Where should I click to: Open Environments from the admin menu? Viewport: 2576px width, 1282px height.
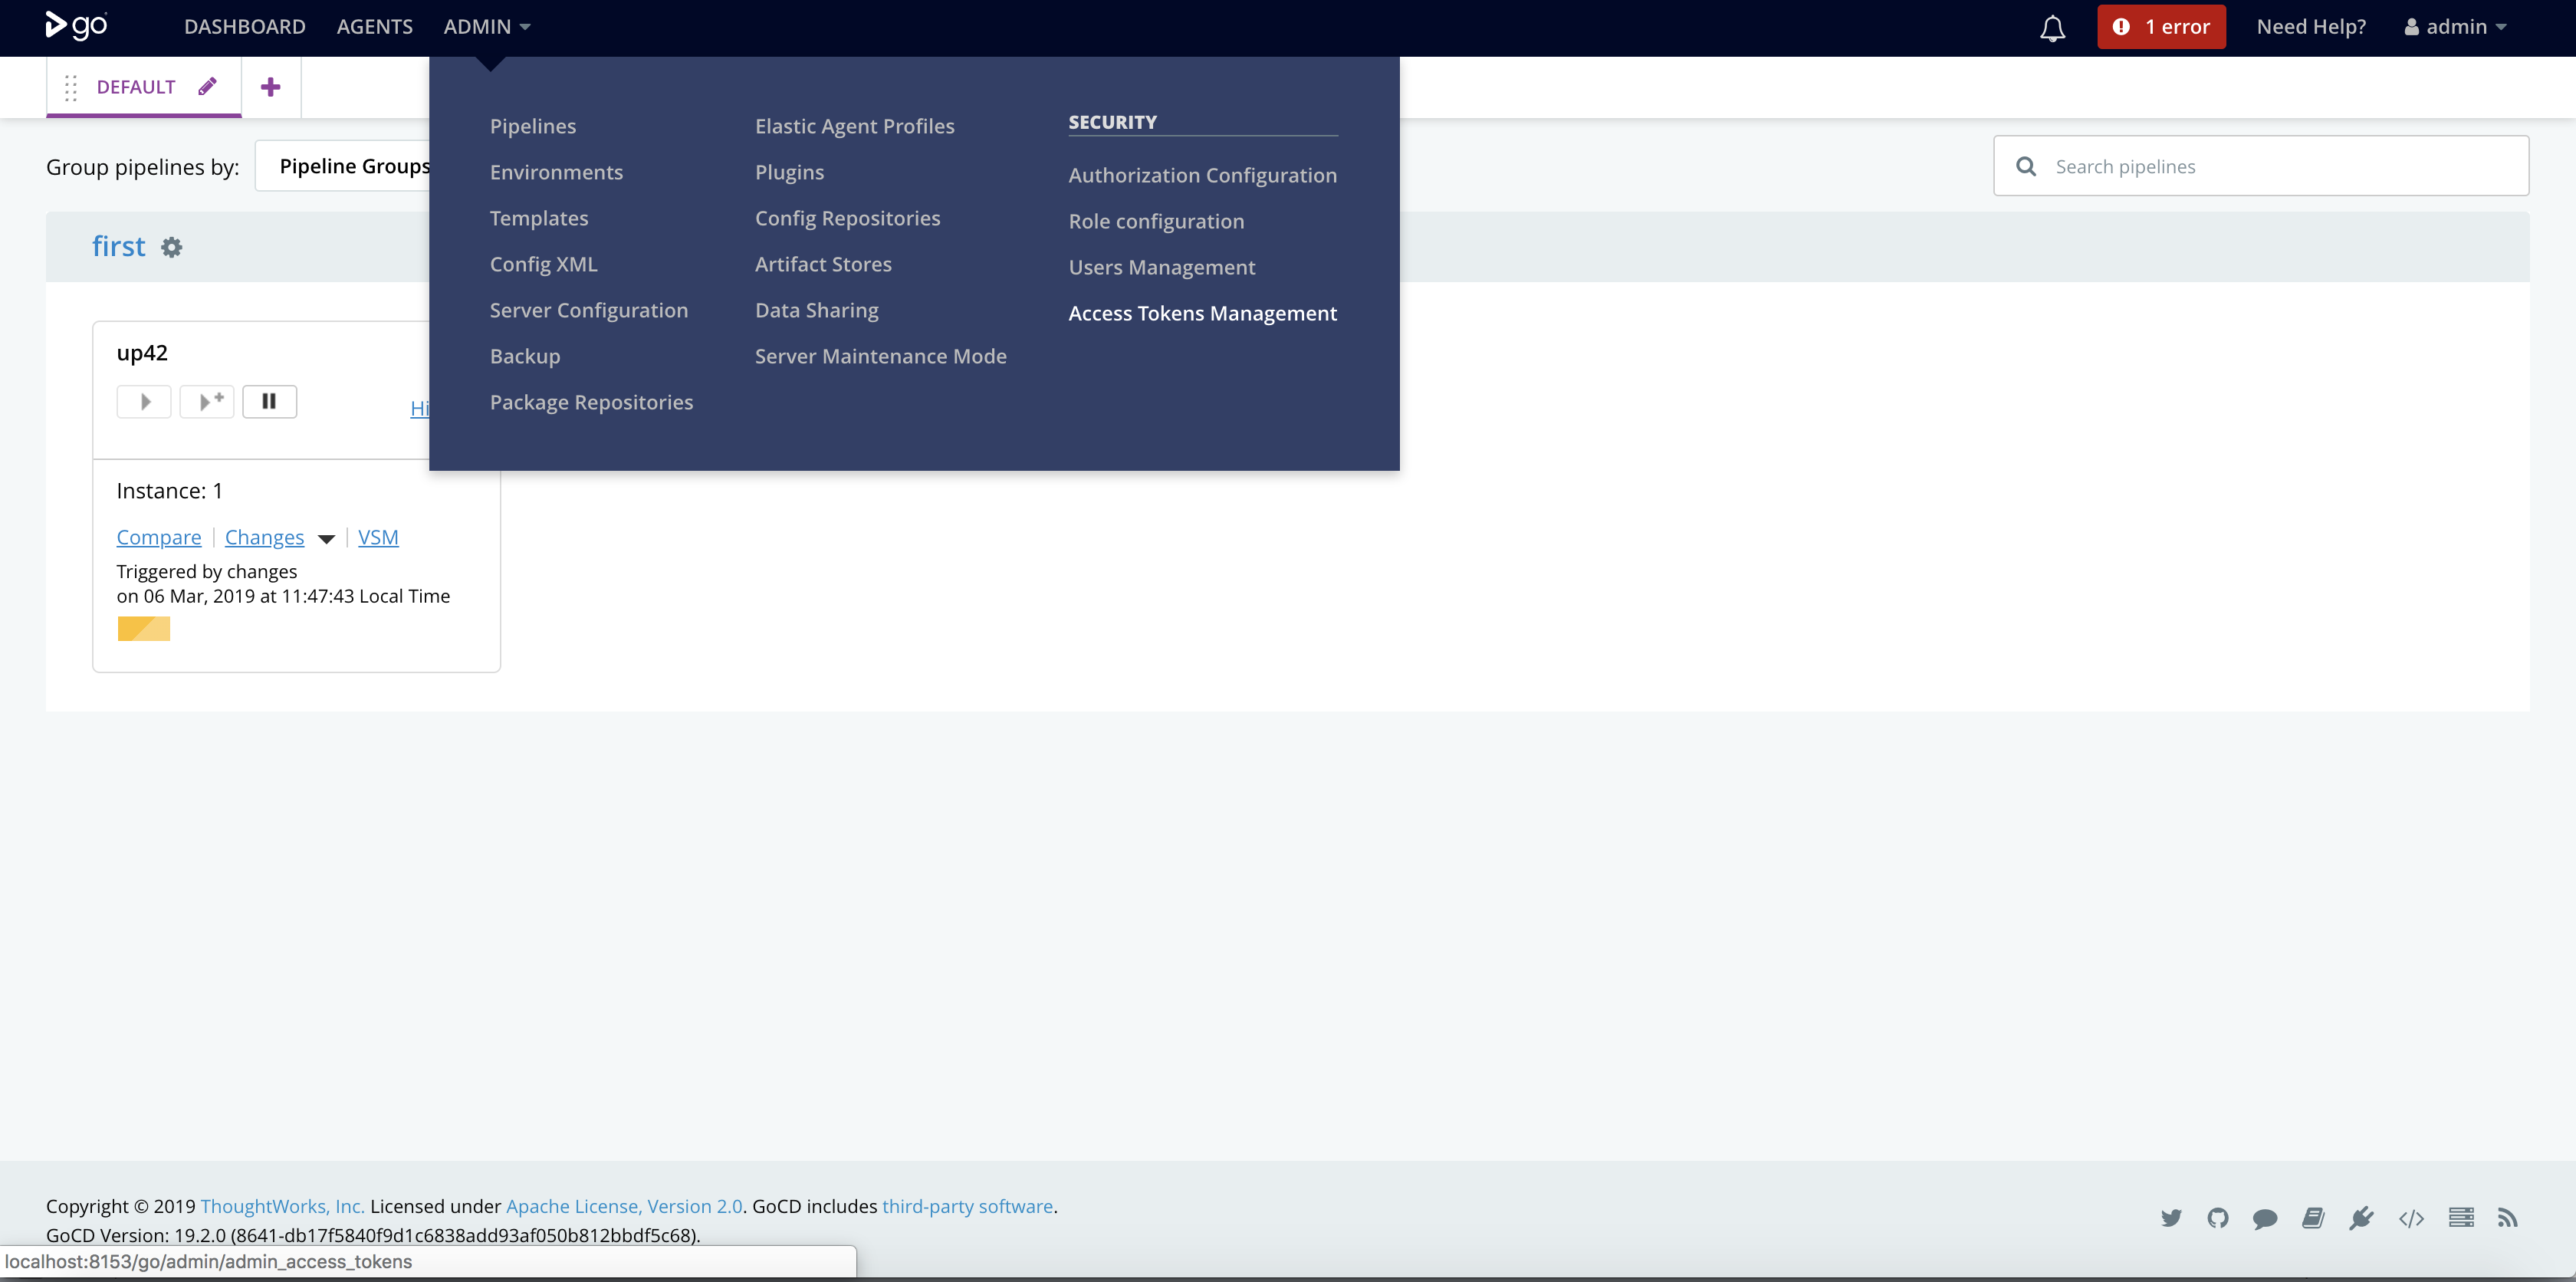tap(556, 172)
